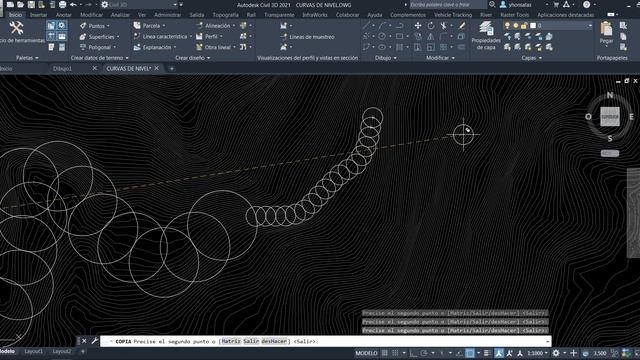The height and width of the screenshot is (360, 640).
Task: Open the workspace Civil 3D dropdown
Action: pyautogui.click(x=141, y=5)
